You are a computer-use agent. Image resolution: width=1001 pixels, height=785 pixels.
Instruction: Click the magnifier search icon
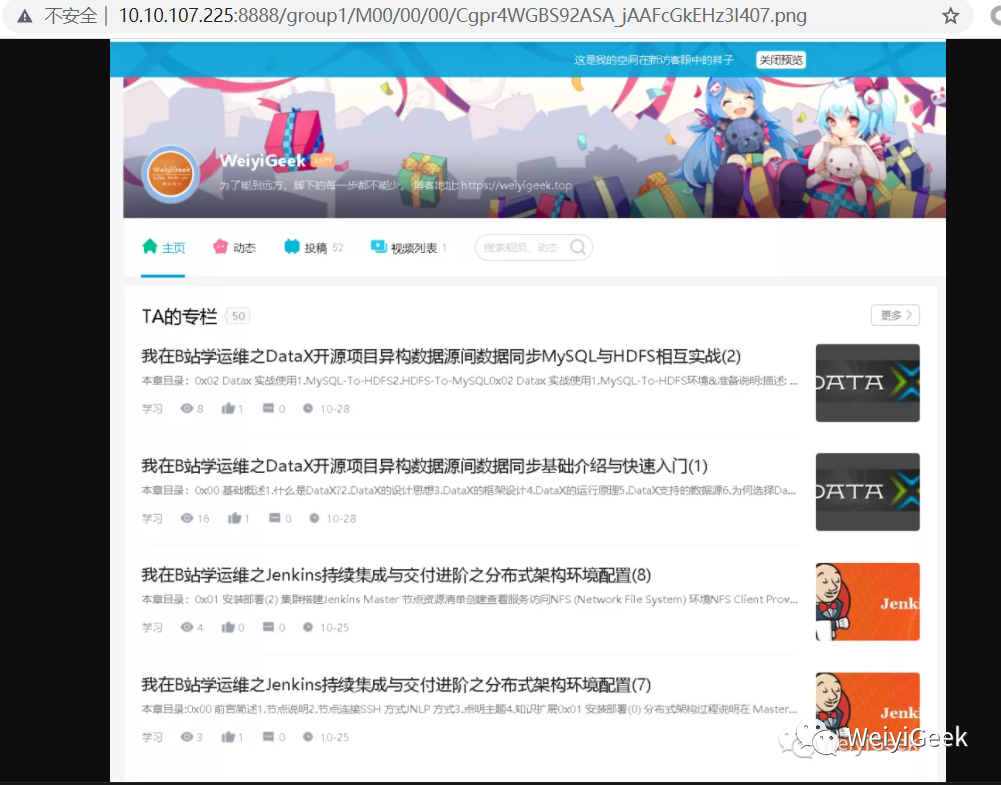578,248
